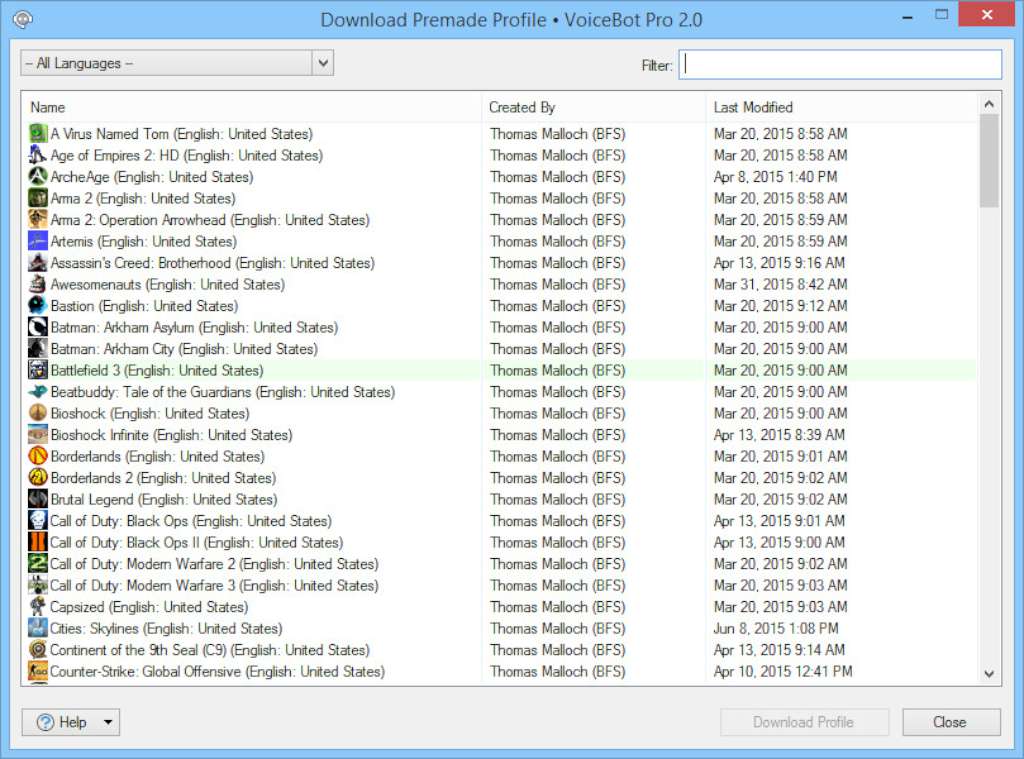The height and width of the screenshot is (759, 1024).
Task: Open the All Languages dropdown
Action: 176,62
